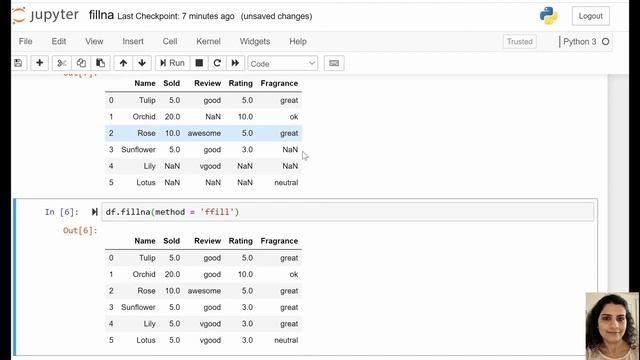Click the kernel idle indicator circle
Viewport: 640px width, 360px height.
606,42
